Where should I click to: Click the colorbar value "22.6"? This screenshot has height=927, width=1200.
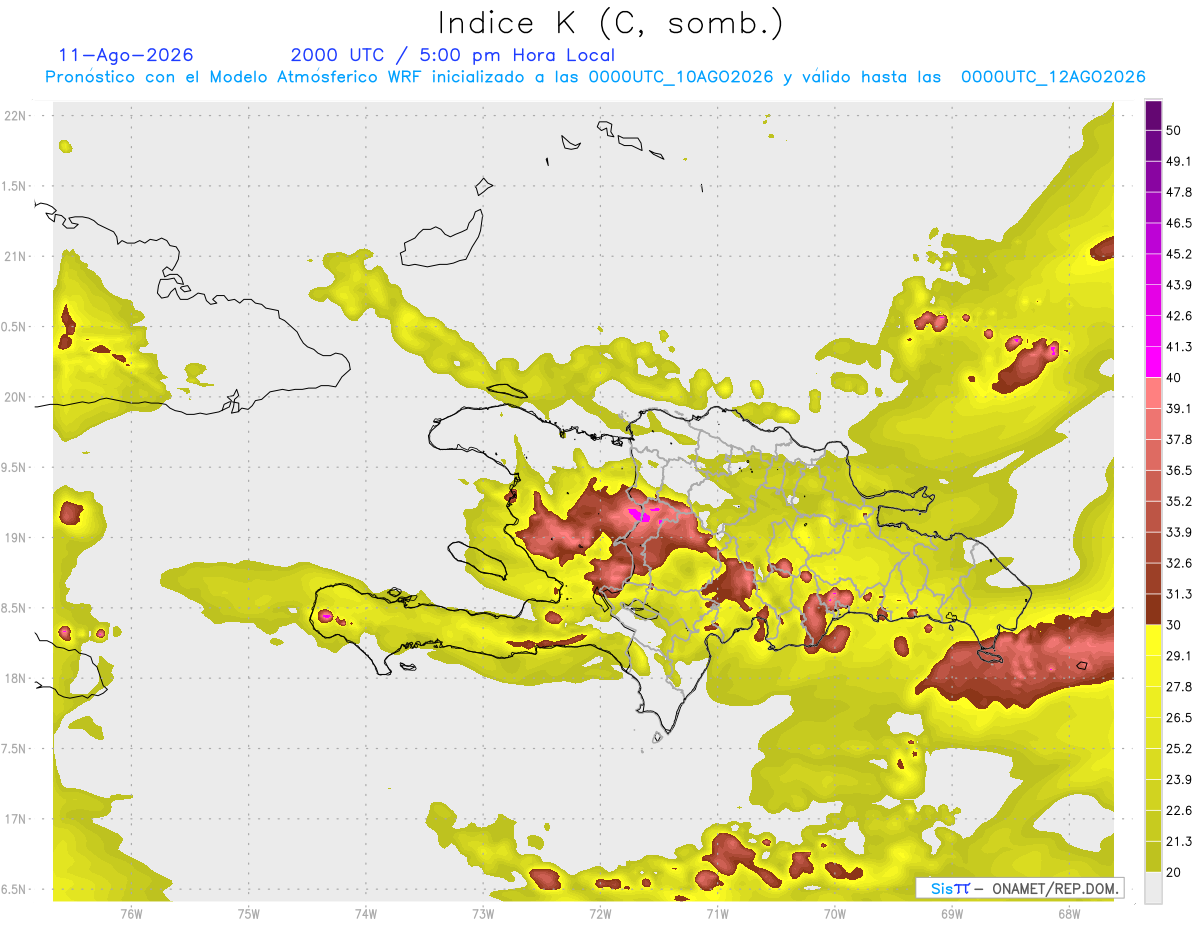pos(1179,811)
